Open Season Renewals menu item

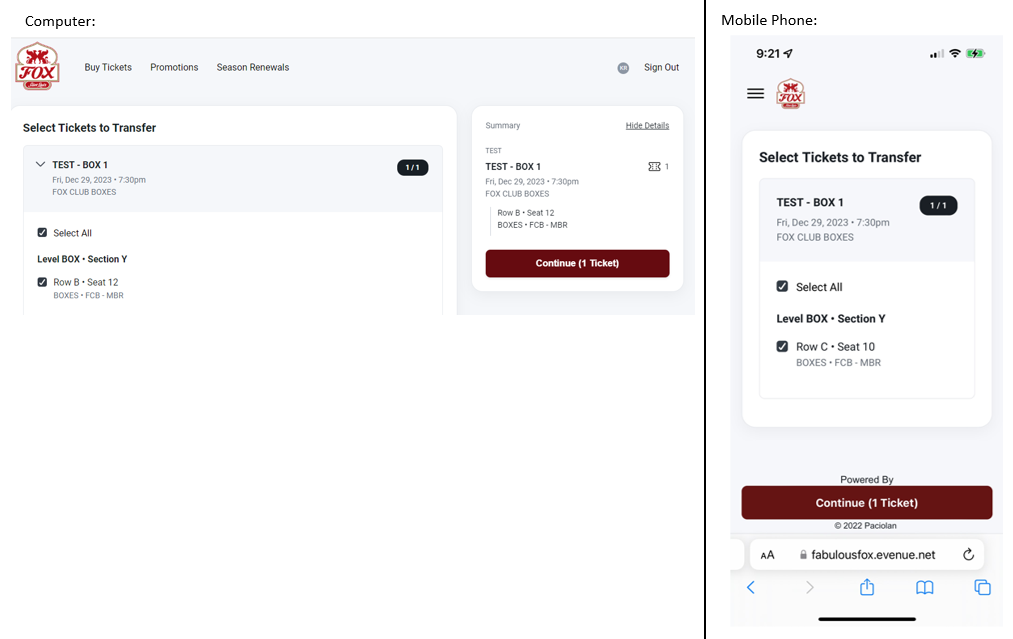(253, 67)
